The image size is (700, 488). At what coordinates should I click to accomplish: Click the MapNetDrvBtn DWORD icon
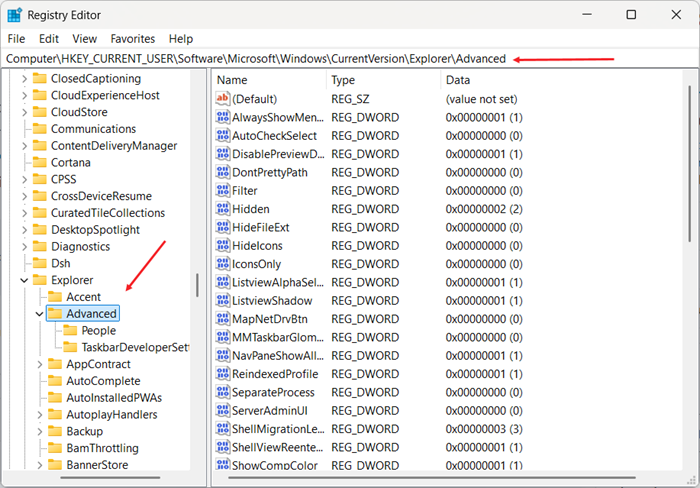click(222, 318)
